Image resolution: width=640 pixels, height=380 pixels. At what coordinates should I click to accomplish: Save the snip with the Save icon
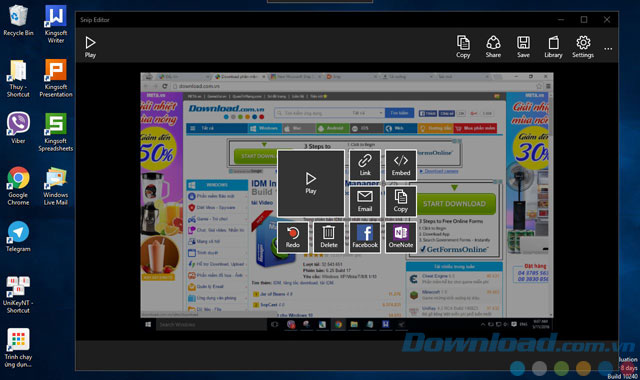[523, 47]
